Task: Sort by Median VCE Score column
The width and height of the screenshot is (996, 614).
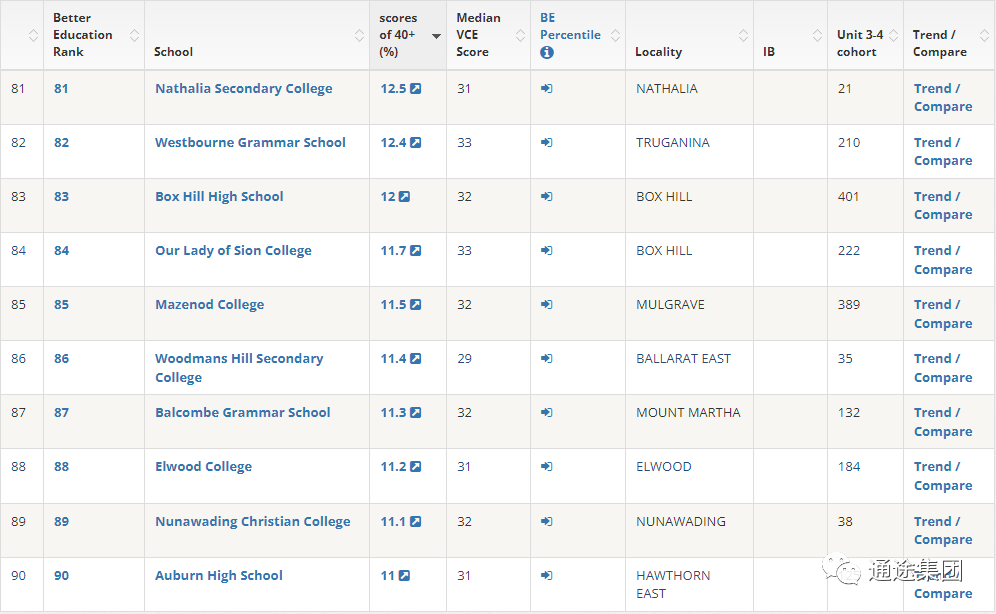Action: click(x=520, y=36)
